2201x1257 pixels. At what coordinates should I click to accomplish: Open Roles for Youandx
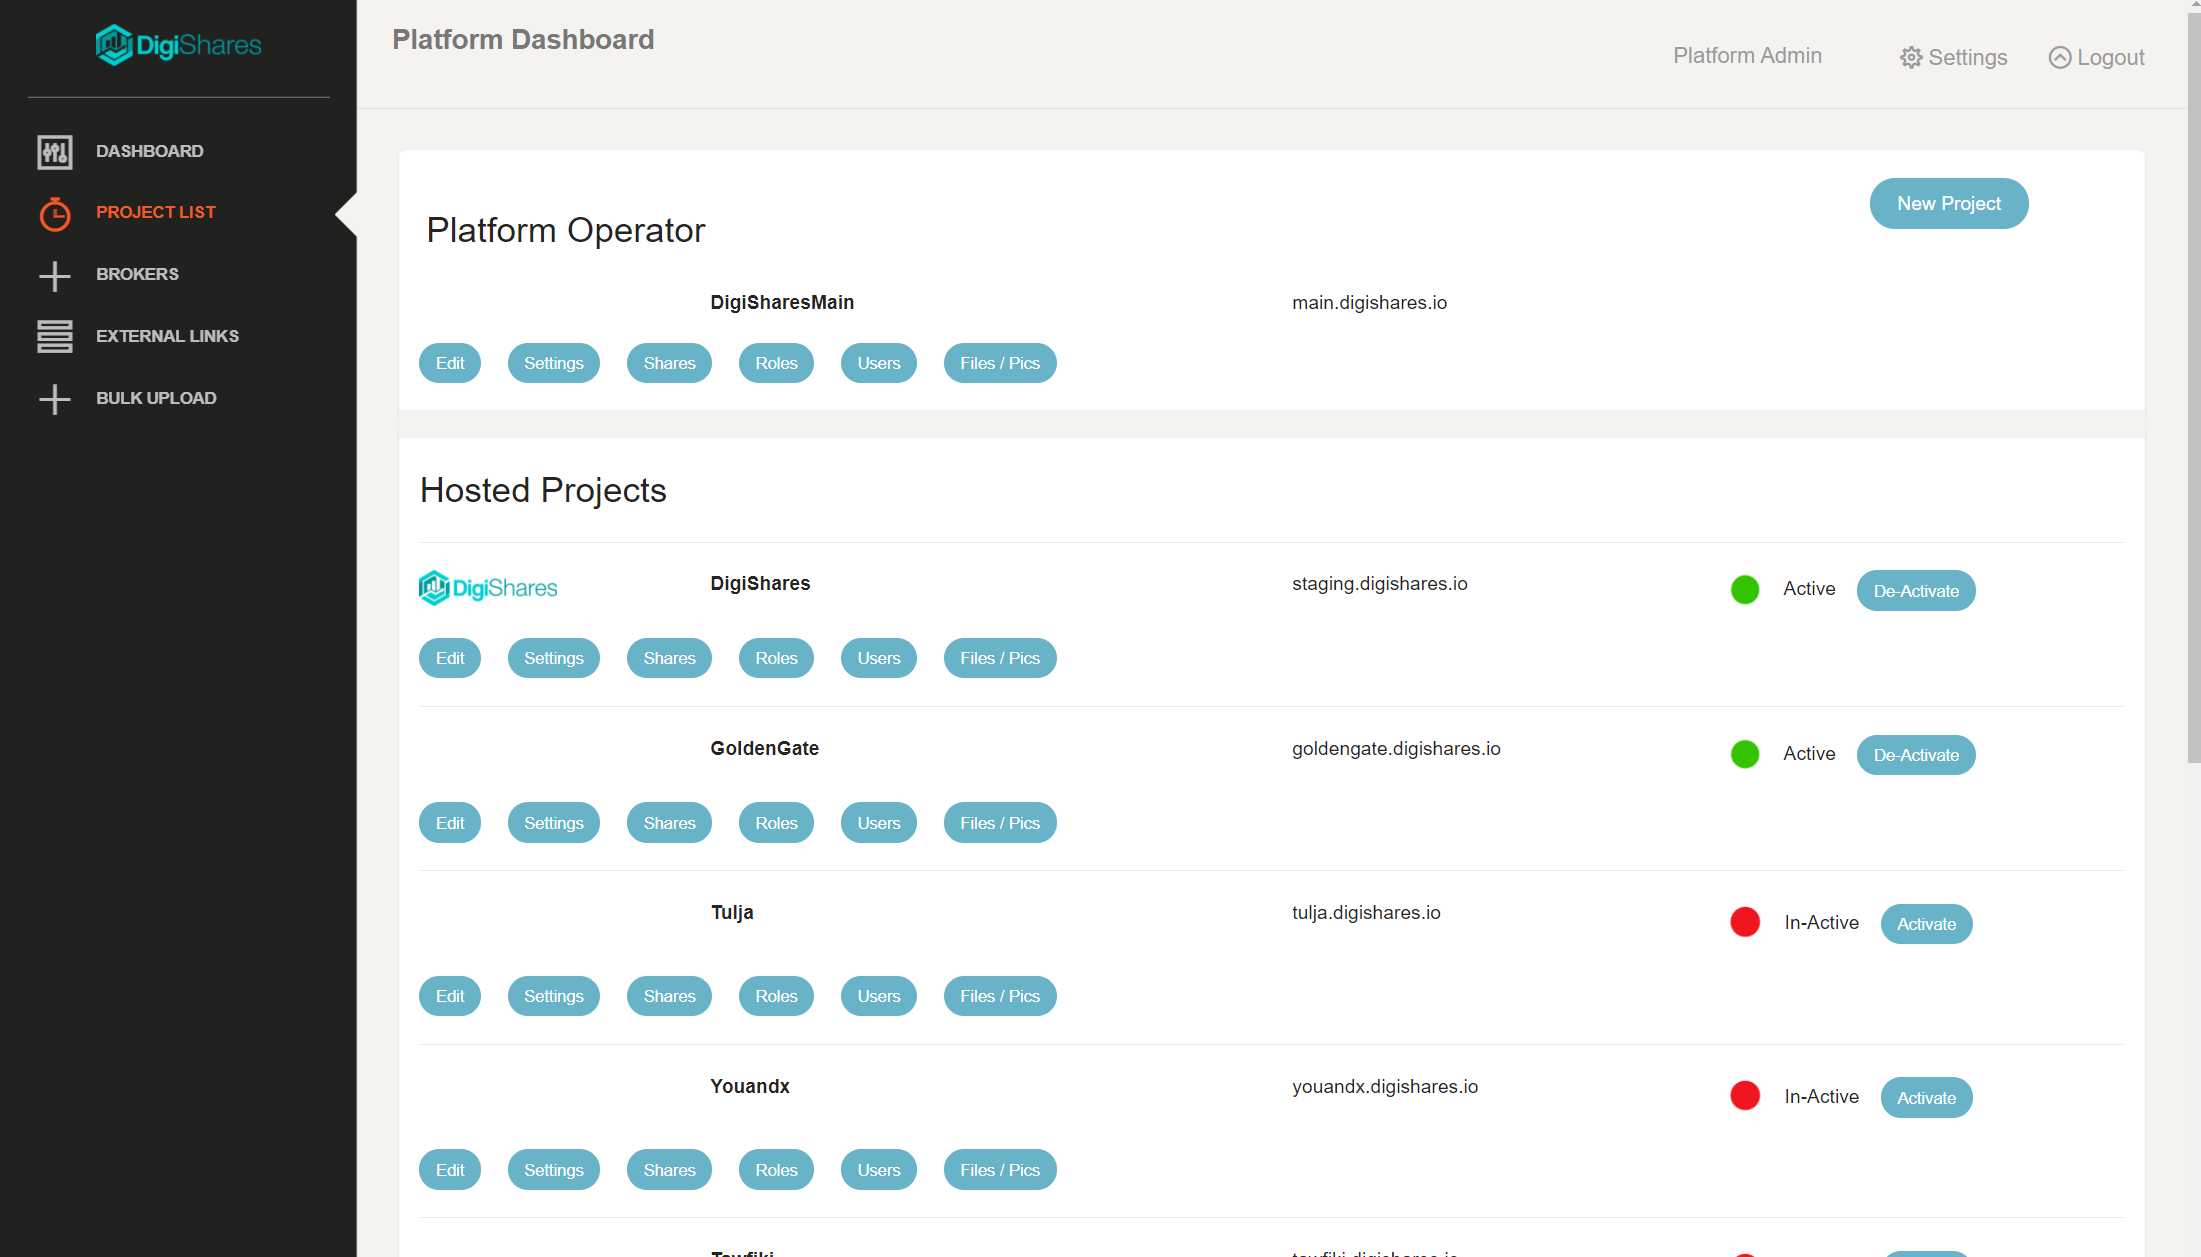[776, 1170]
